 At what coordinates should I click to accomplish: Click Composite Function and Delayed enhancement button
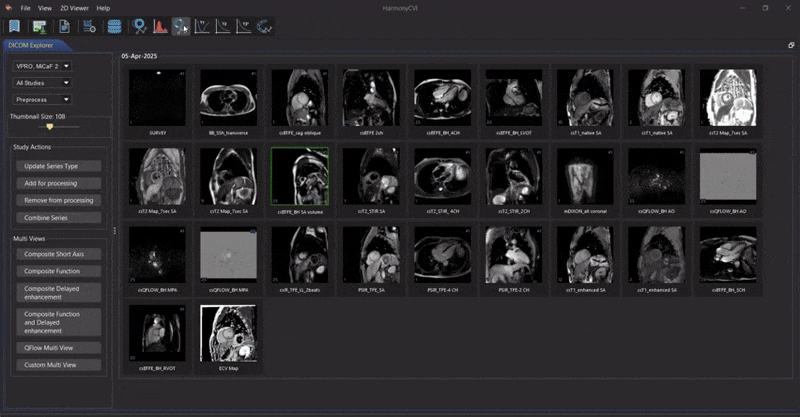point(59,323)
